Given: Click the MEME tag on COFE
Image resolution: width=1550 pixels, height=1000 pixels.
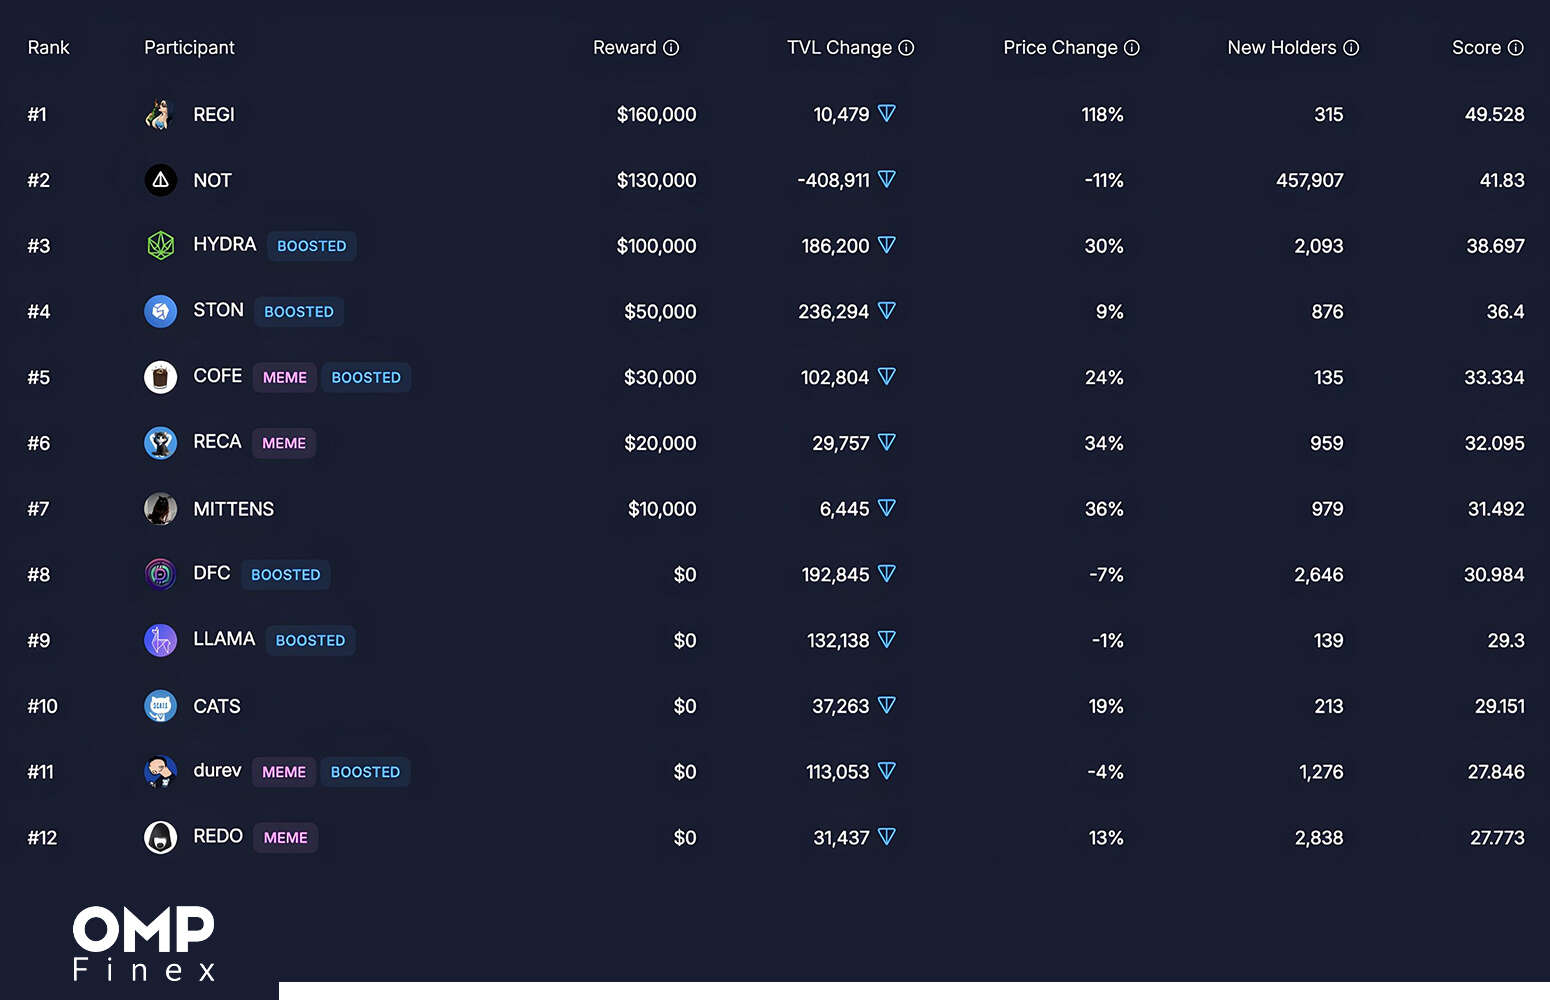Looking at the screenshot, I should [x=285, y=378].
